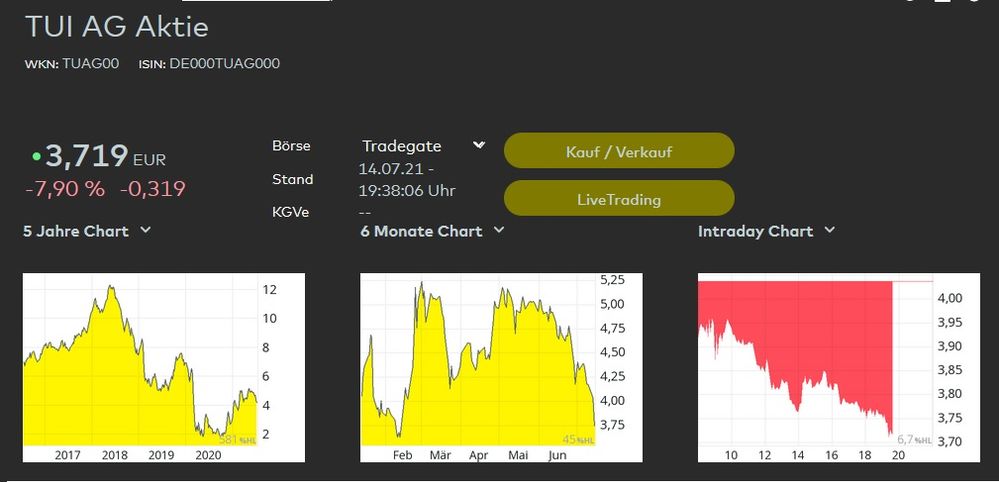Click 2018 on five-year chart axis
This screenshot has height=482, width=999.
click(115, 455)
